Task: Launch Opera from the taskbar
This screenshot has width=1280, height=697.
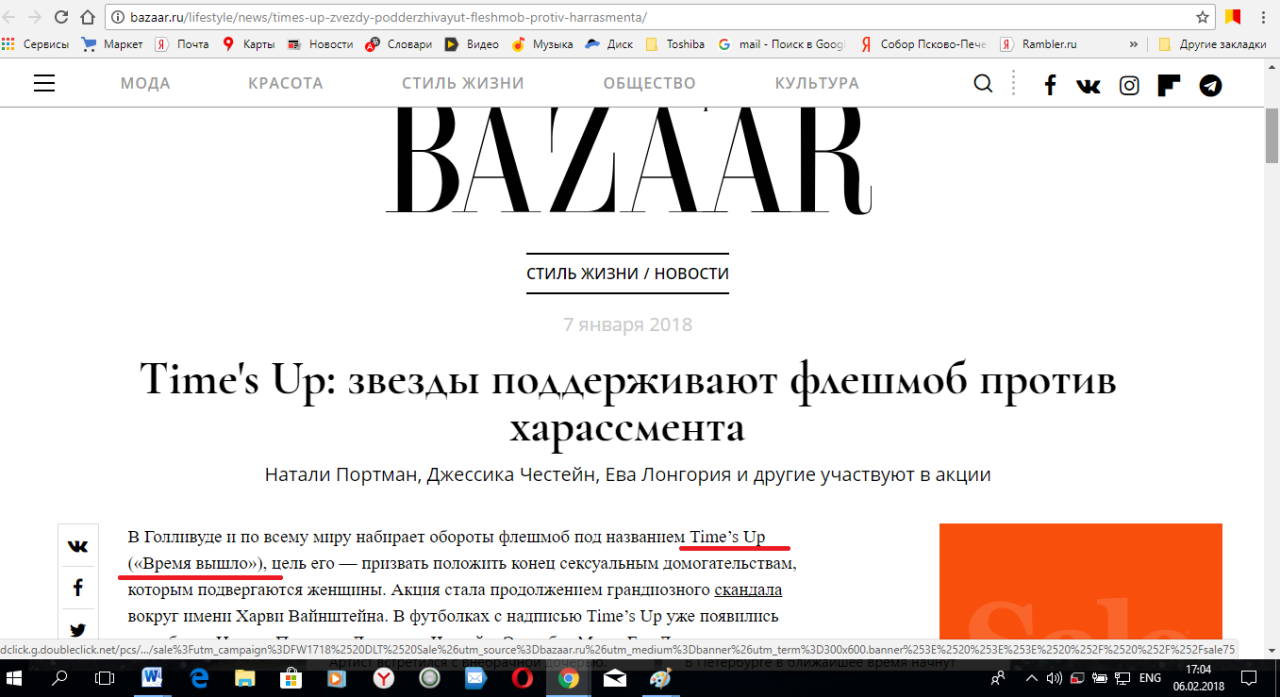Action: (522, 677)
